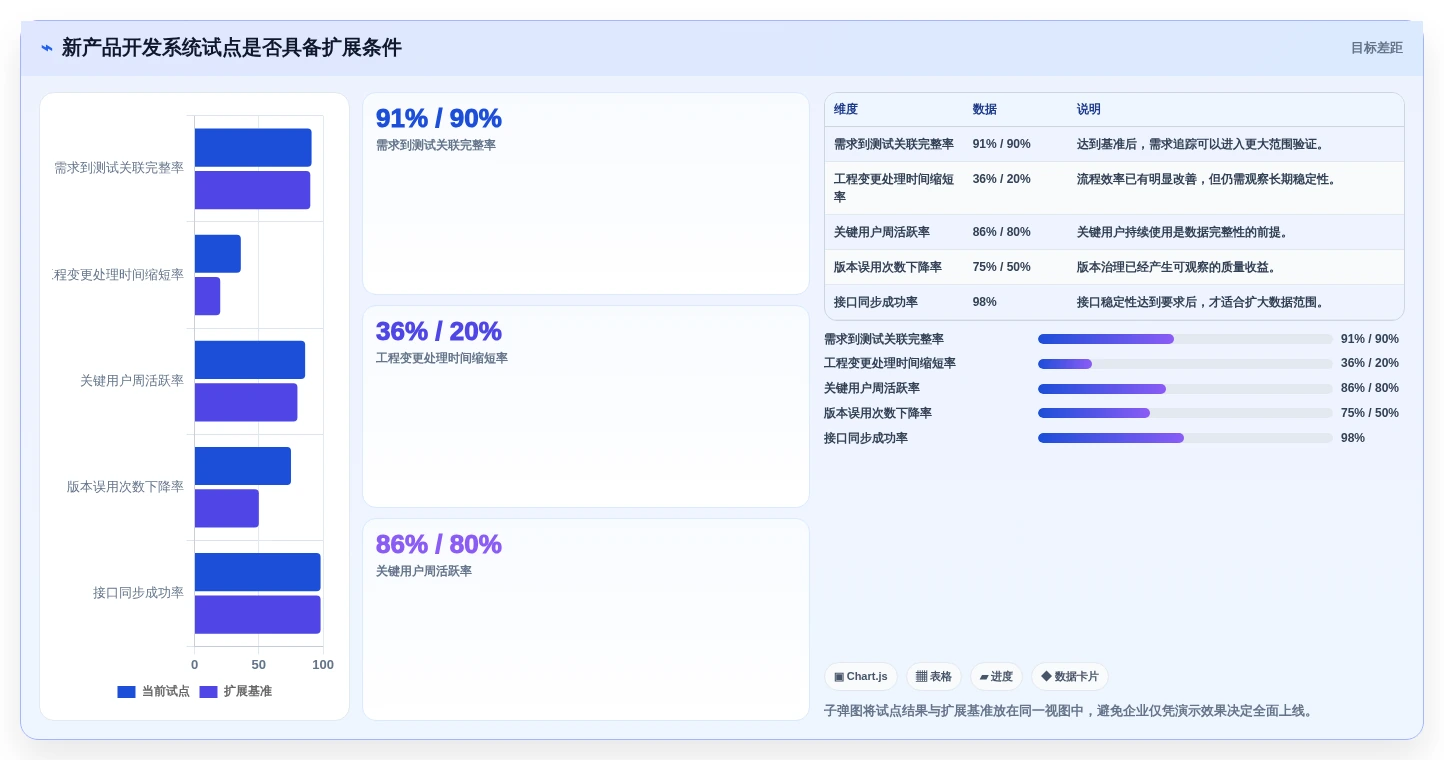Select the 表格 tag chip

click(x=934, y=677)
